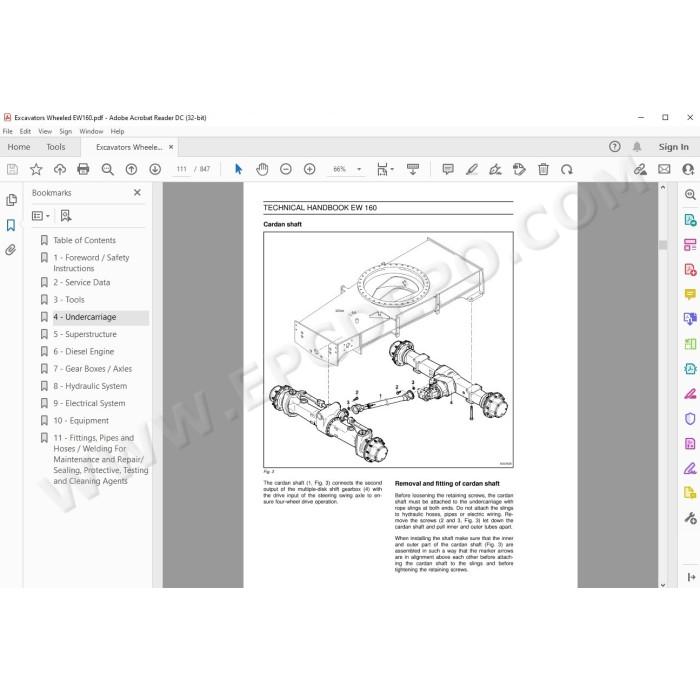Open page thumbnails panel
Screen dimensions: 700x700
(12, 200)
